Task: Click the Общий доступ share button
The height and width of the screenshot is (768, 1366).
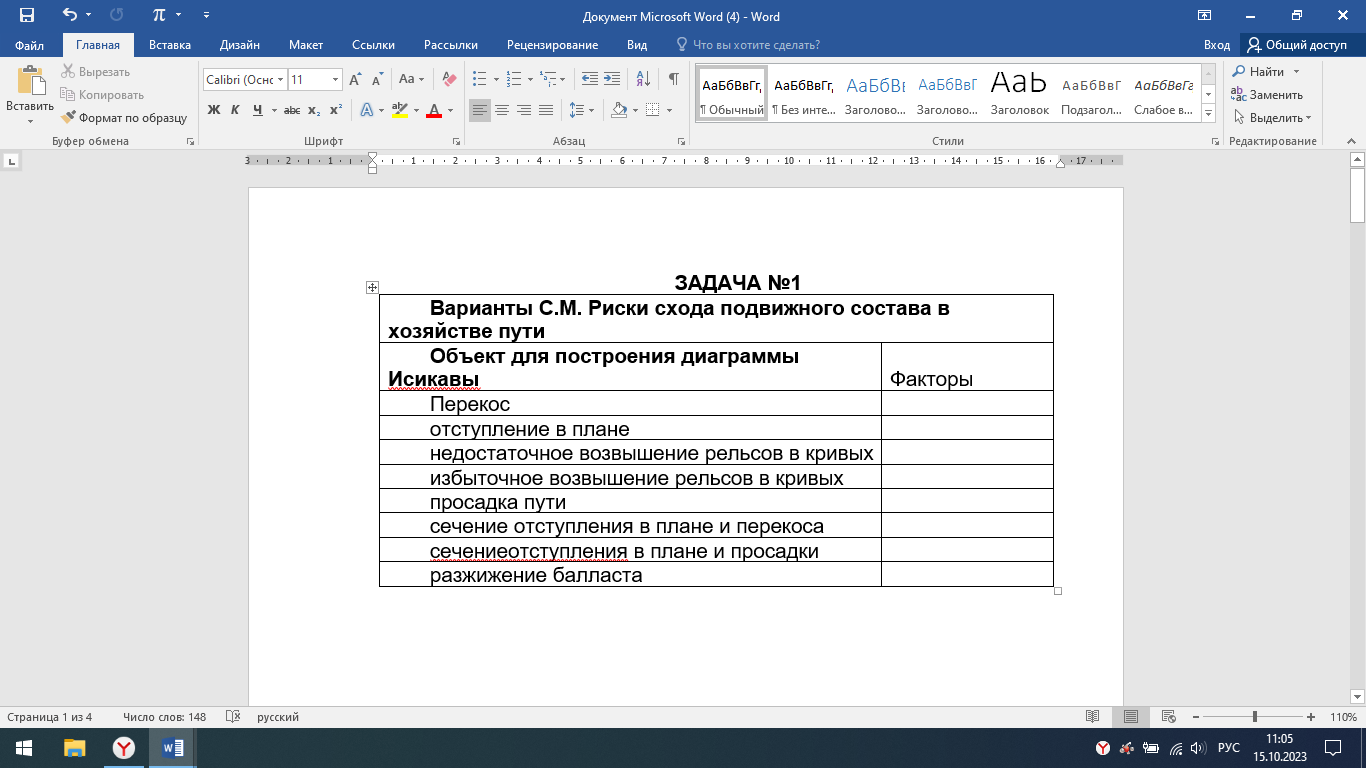Action: pos(1297,45)
